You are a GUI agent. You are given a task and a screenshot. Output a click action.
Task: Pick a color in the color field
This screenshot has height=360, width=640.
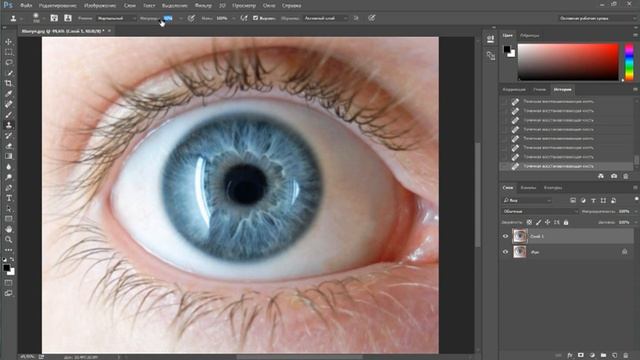(568, 62)
